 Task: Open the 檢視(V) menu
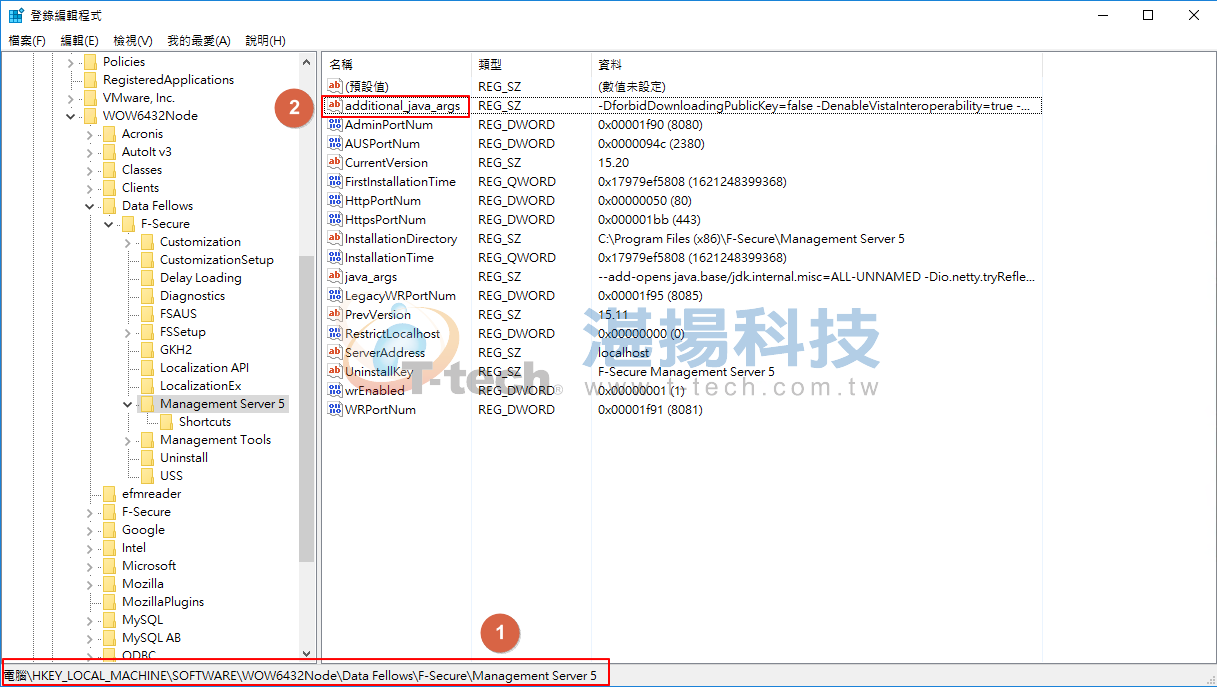[133, 41]
